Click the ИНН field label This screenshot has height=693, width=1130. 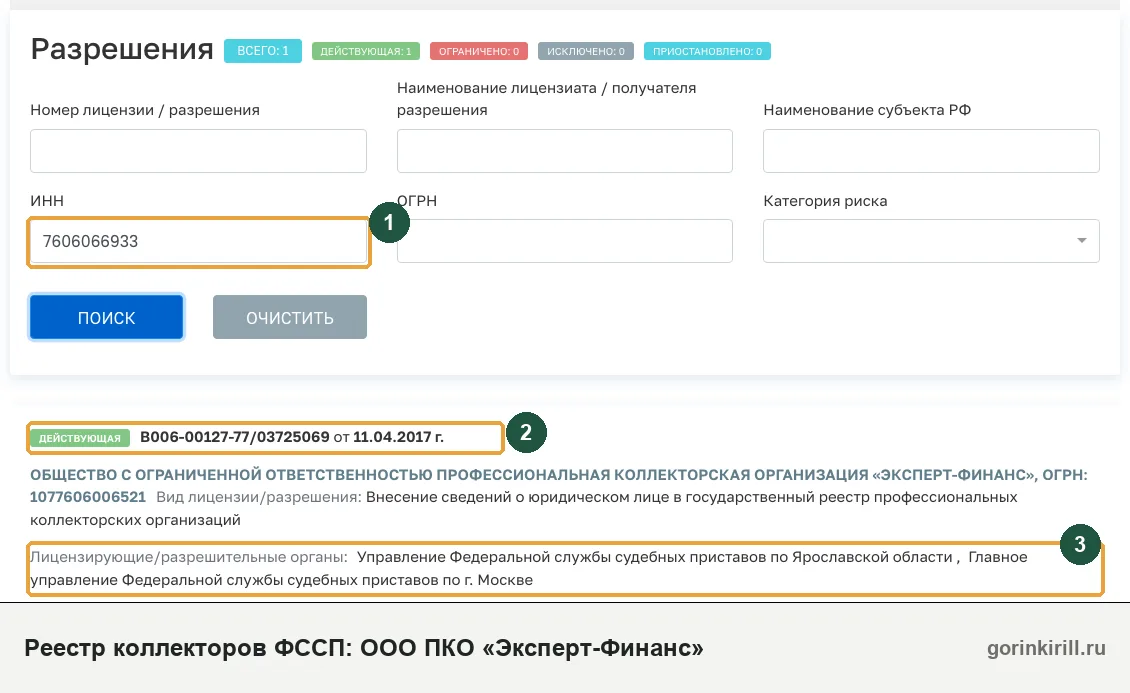(47, 201)
